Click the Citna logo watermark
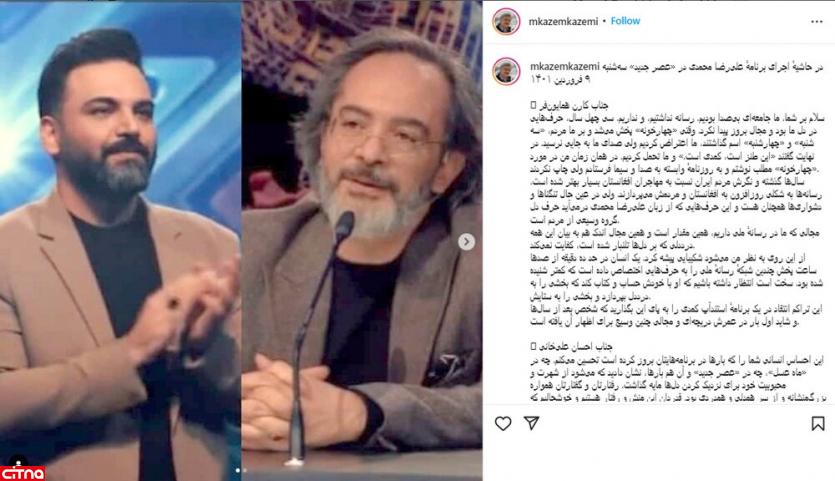Screen dimensions: 835x481 click(x=22, y=474)
